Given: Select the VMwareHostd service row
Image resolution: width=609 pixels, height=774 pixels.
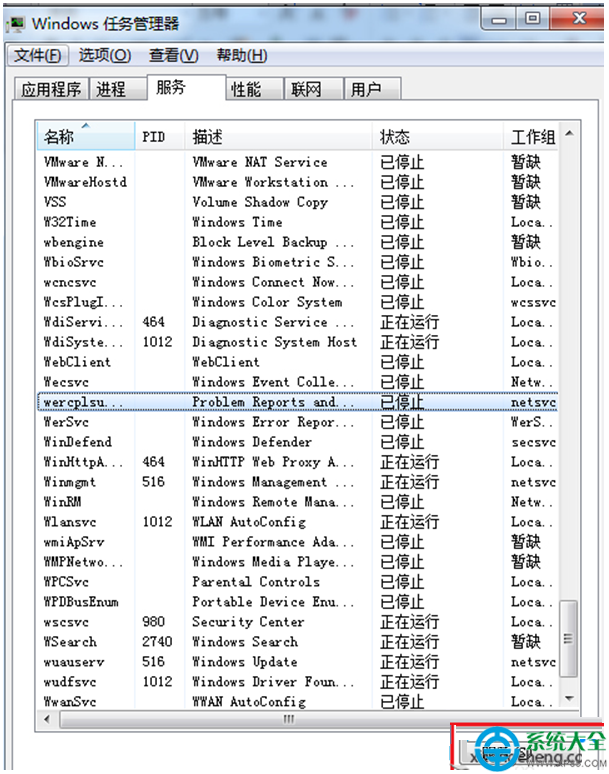Looking at the screenshot, I should coord(298,182).
